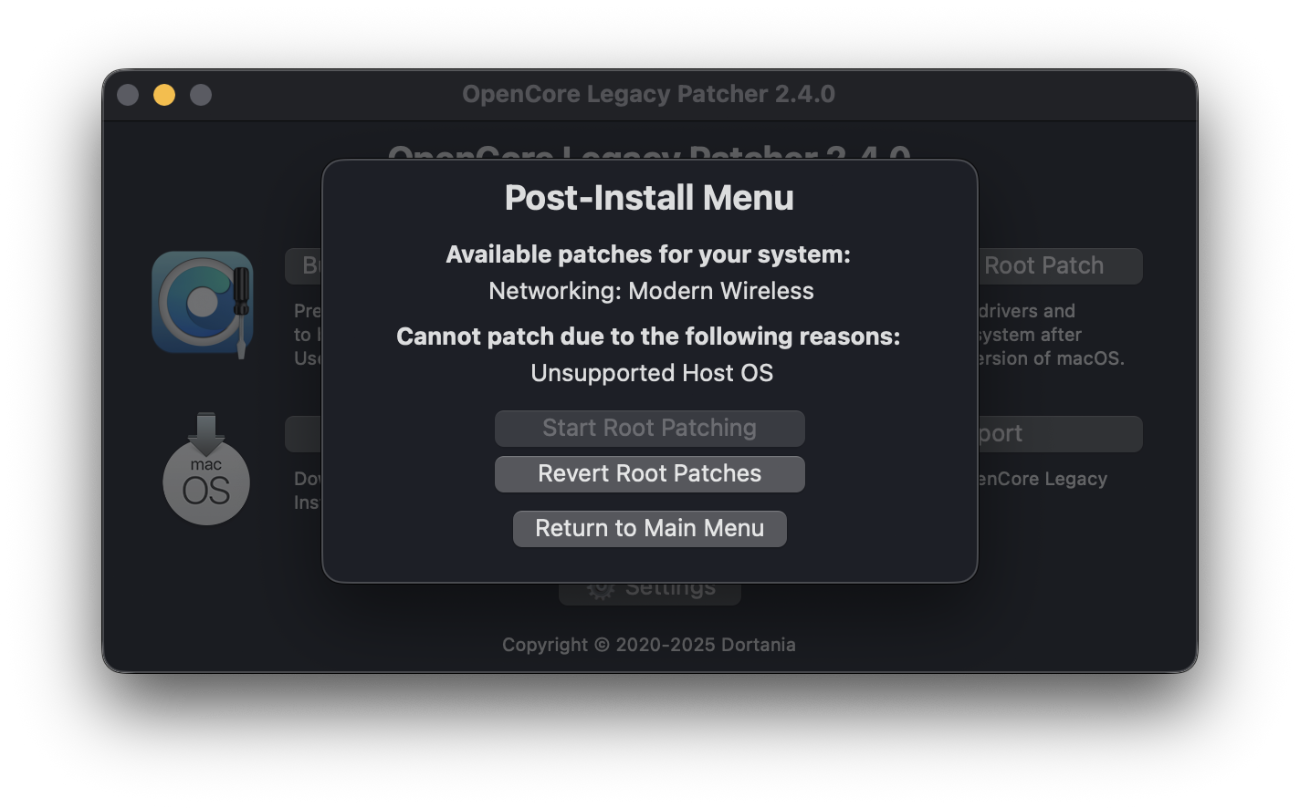Click the leftmost grey close window button
Screen dimensions: 1300x808
pyautogui.click(x=128, y=95)
